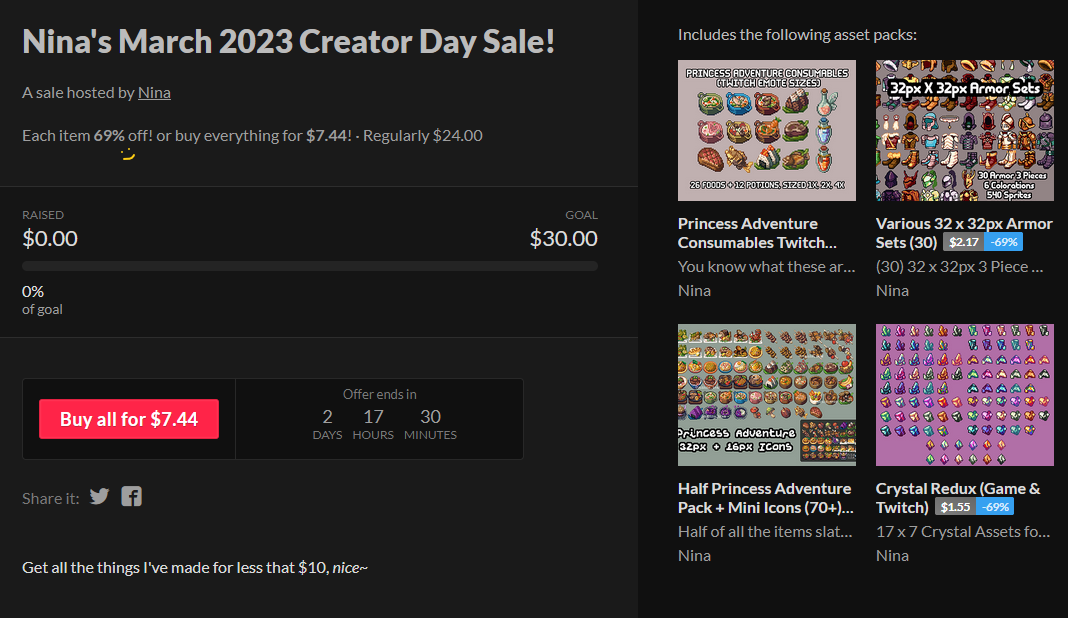Image resolution: width=1068 pixels, height=618 pixels.
Task: Click Half Princess Adventure Pack title link
Action: click(x=764, y=498)
